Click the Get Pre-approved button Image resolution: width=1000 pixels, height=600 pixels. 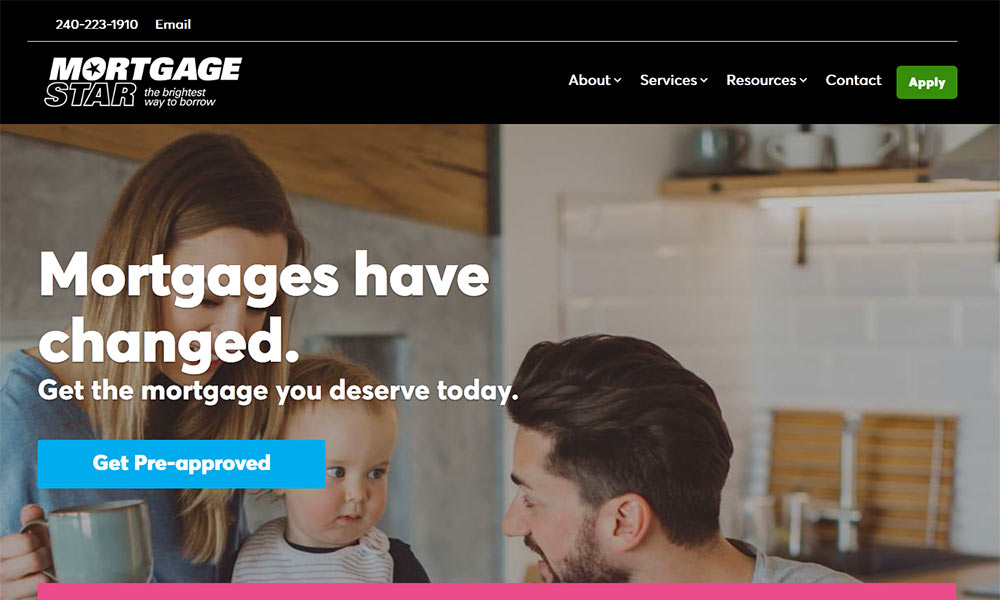(182, 464)
